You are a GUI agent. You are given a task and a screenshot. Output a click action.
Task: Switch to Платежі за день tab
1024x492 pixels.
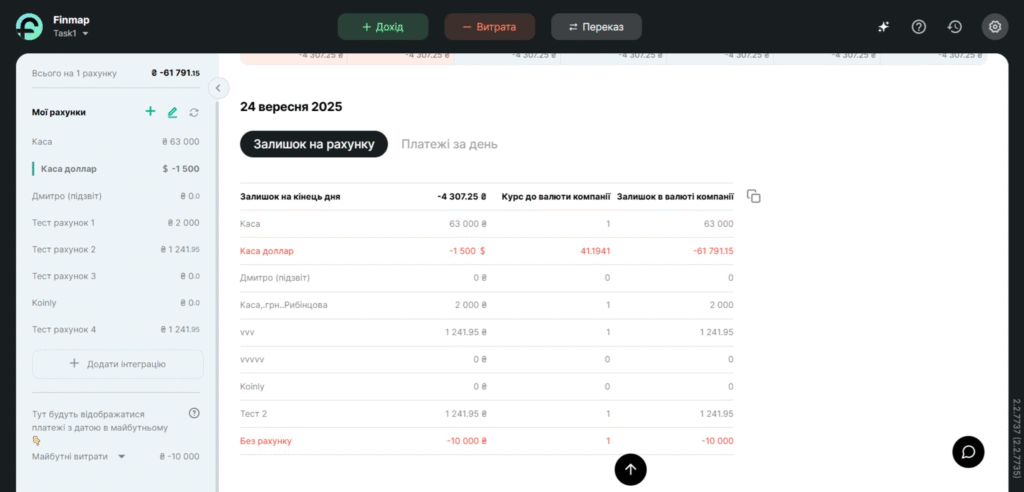tap(449, 144)
